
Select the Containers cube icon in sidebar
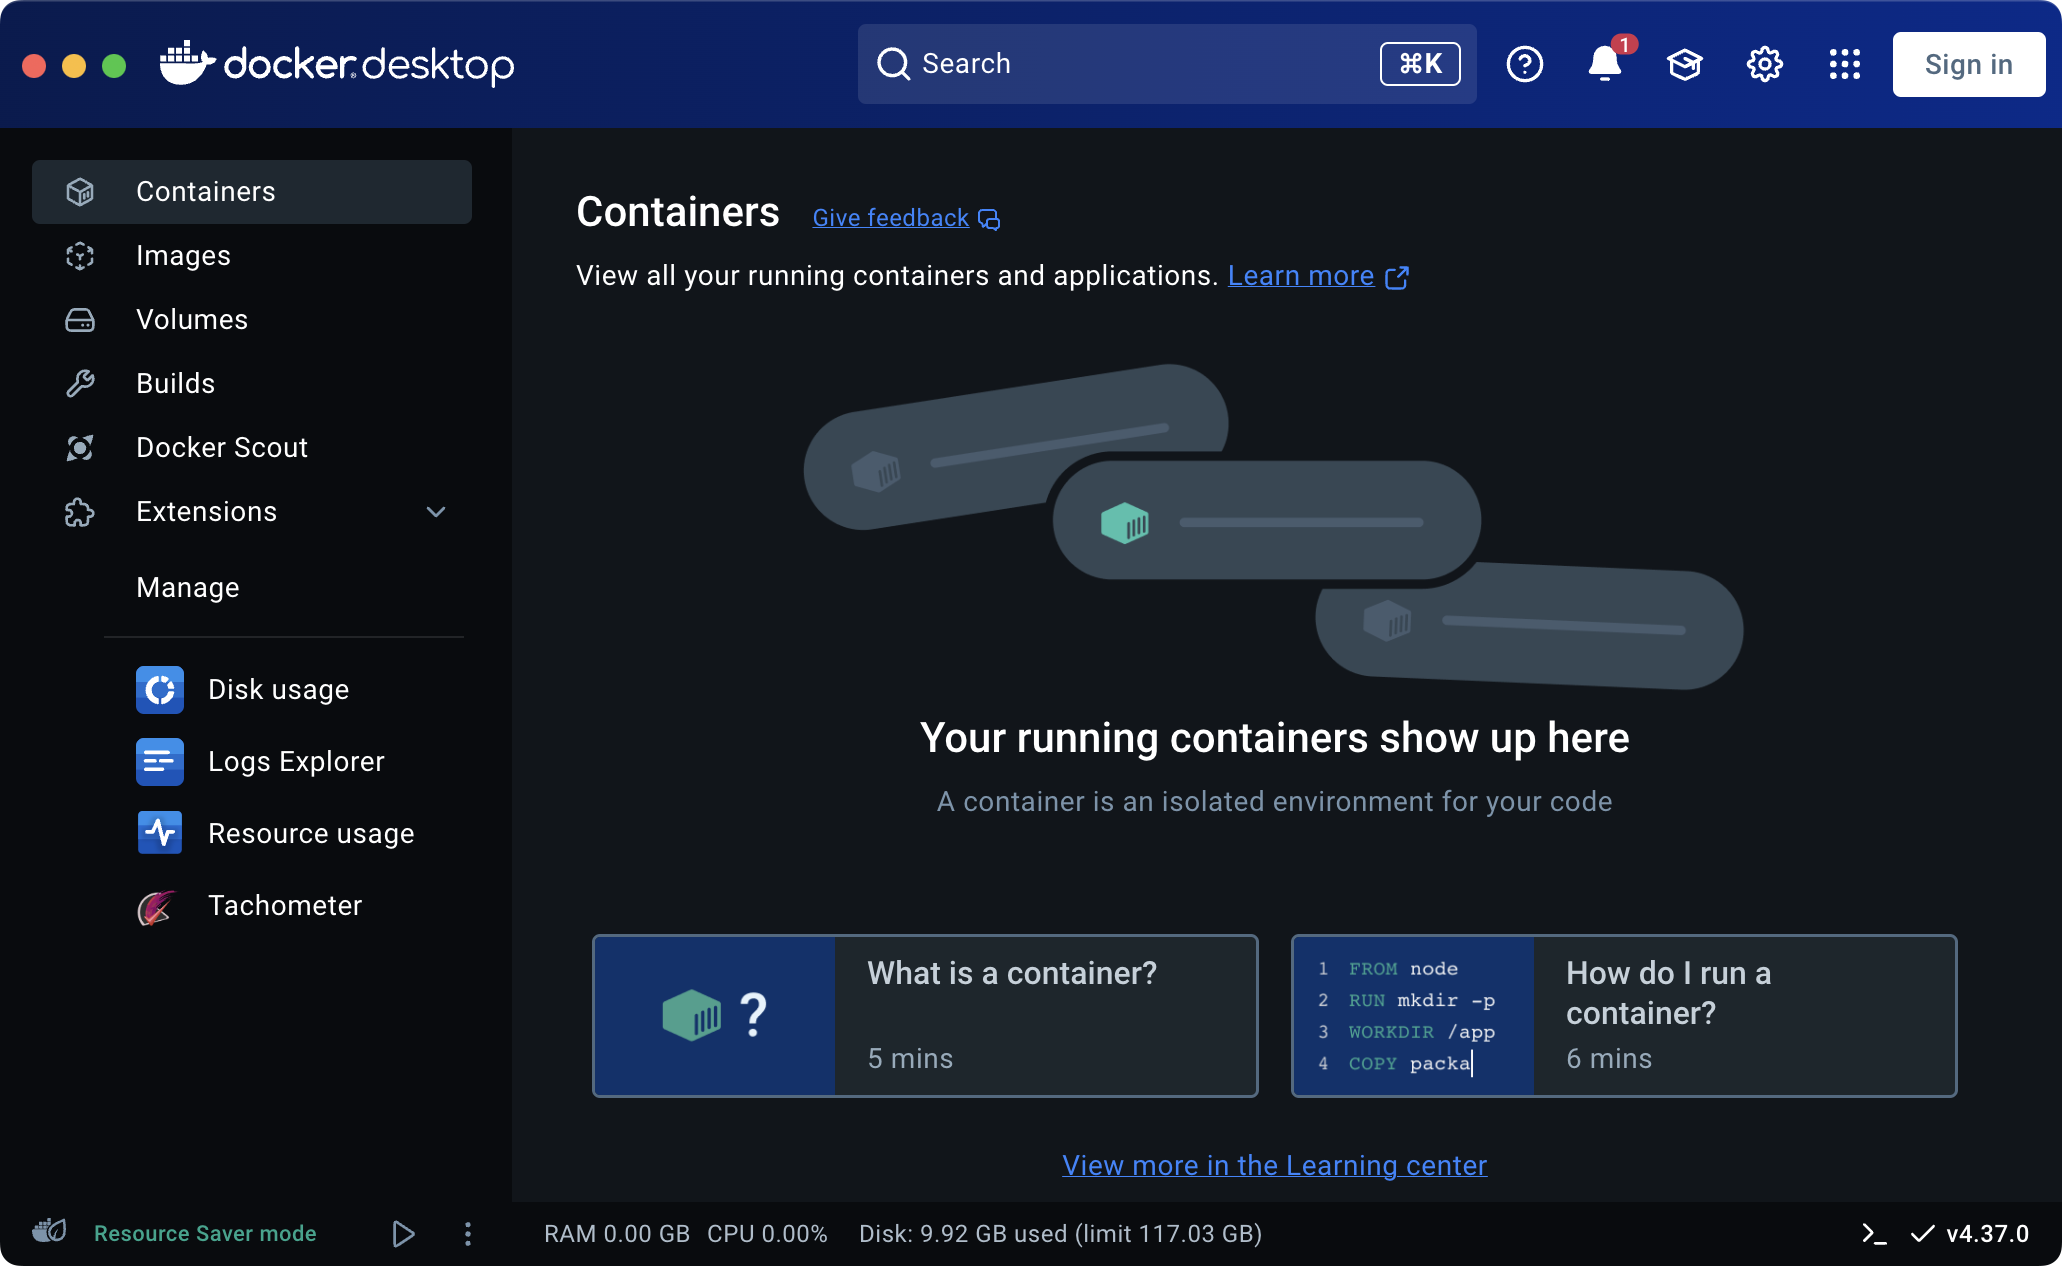(x=80, y=192)
